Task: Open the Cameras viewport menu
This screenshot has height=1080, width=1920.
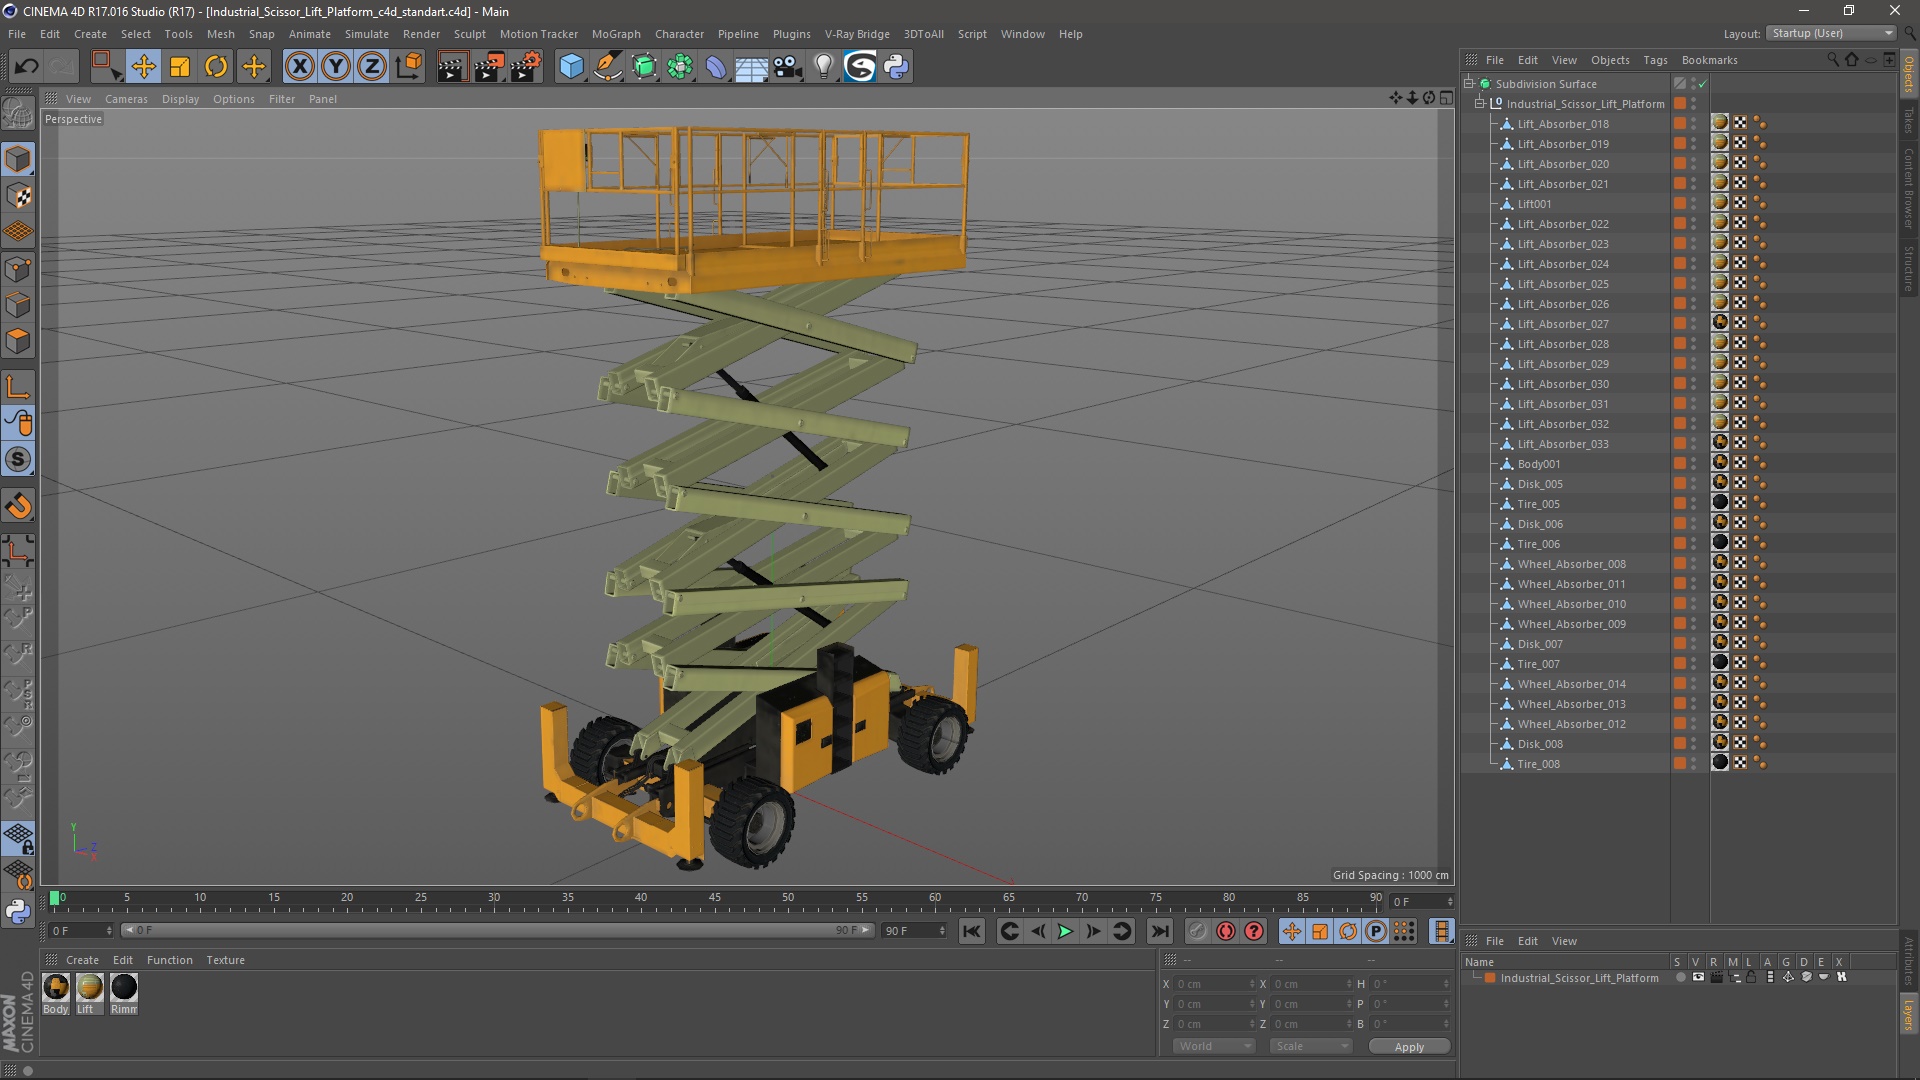Action: point(126,99)
